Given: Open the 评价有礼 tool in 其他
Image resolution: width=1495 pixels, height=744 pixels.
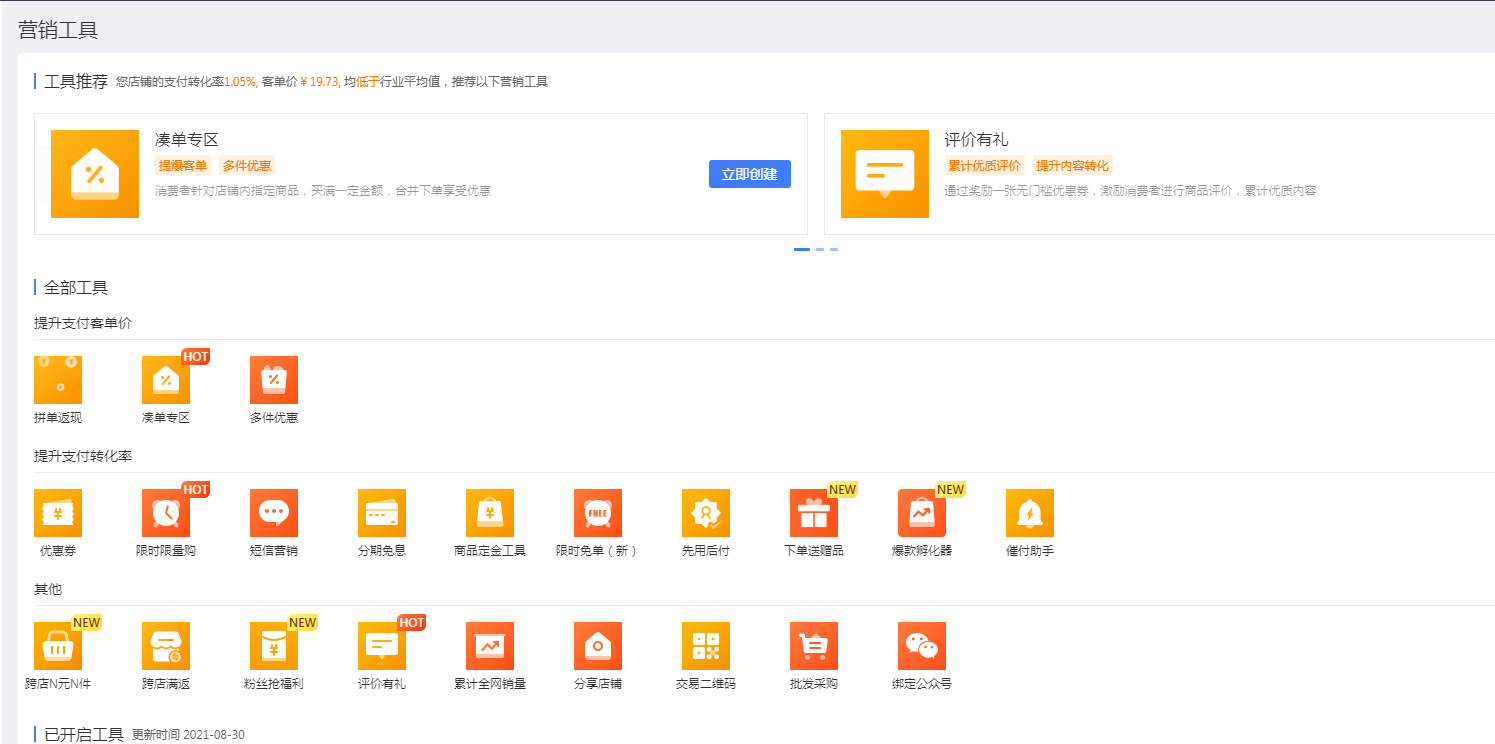Looking at the screenshot, I should [382, 646].
